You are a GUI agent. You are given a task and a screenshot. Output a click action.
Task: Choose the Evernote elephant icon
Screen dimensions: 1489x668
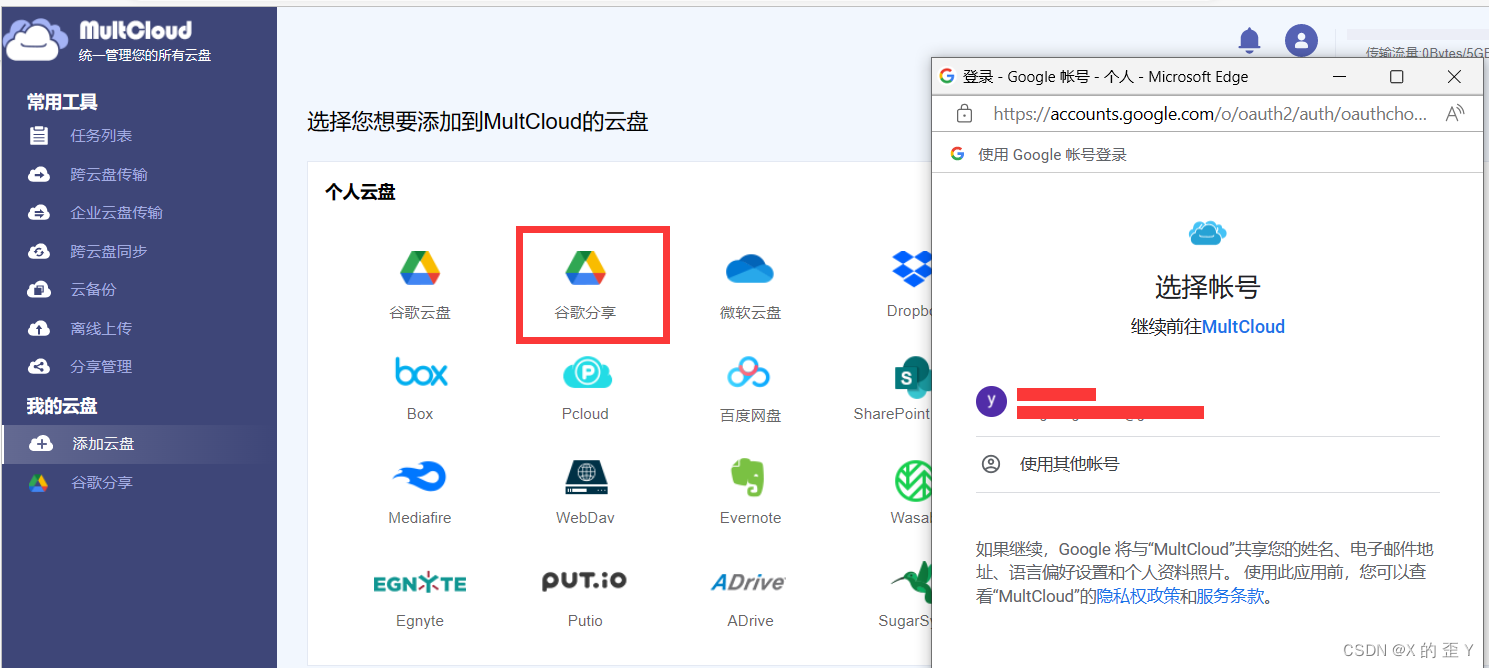pos(748,477)
